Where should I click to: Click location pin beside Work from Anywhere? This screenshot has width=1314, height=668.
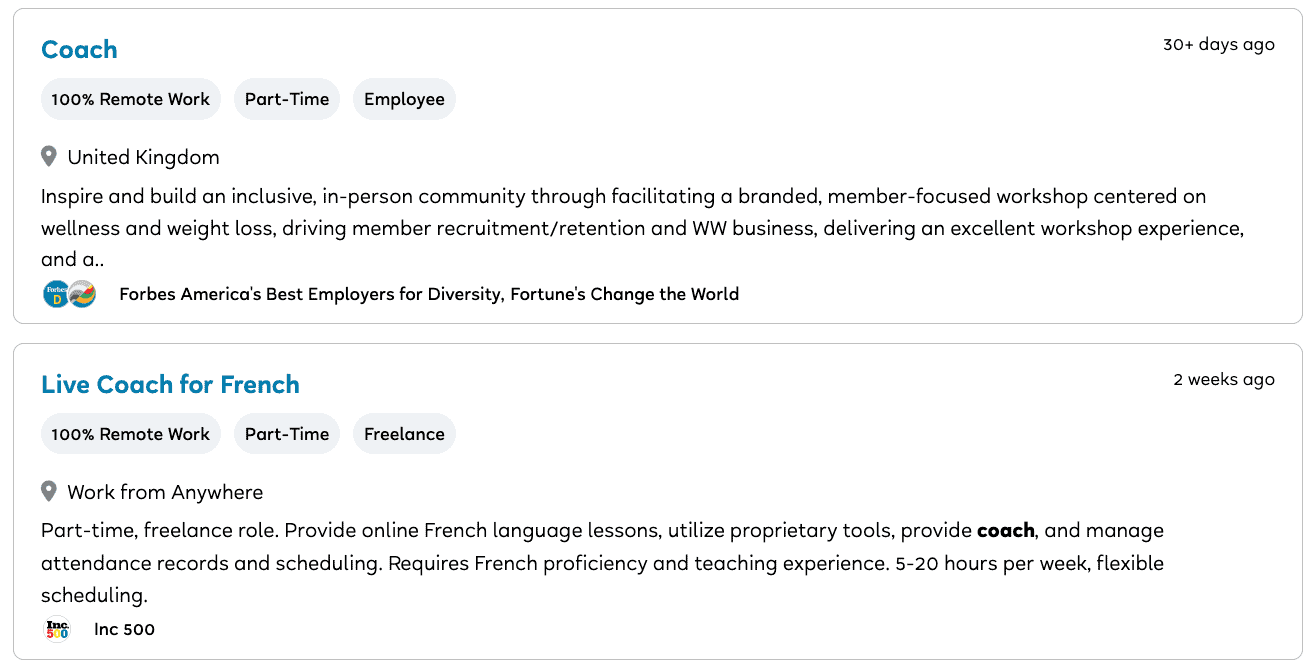(49, 492)
